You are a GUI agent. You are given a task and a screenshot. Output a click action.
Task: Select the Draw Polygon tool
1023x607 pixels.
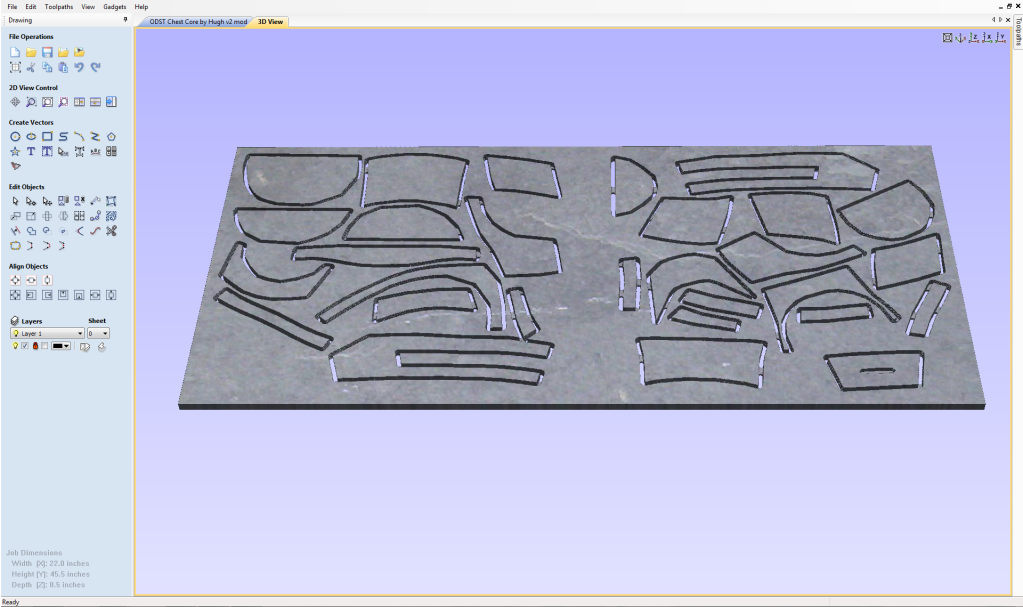111,136
